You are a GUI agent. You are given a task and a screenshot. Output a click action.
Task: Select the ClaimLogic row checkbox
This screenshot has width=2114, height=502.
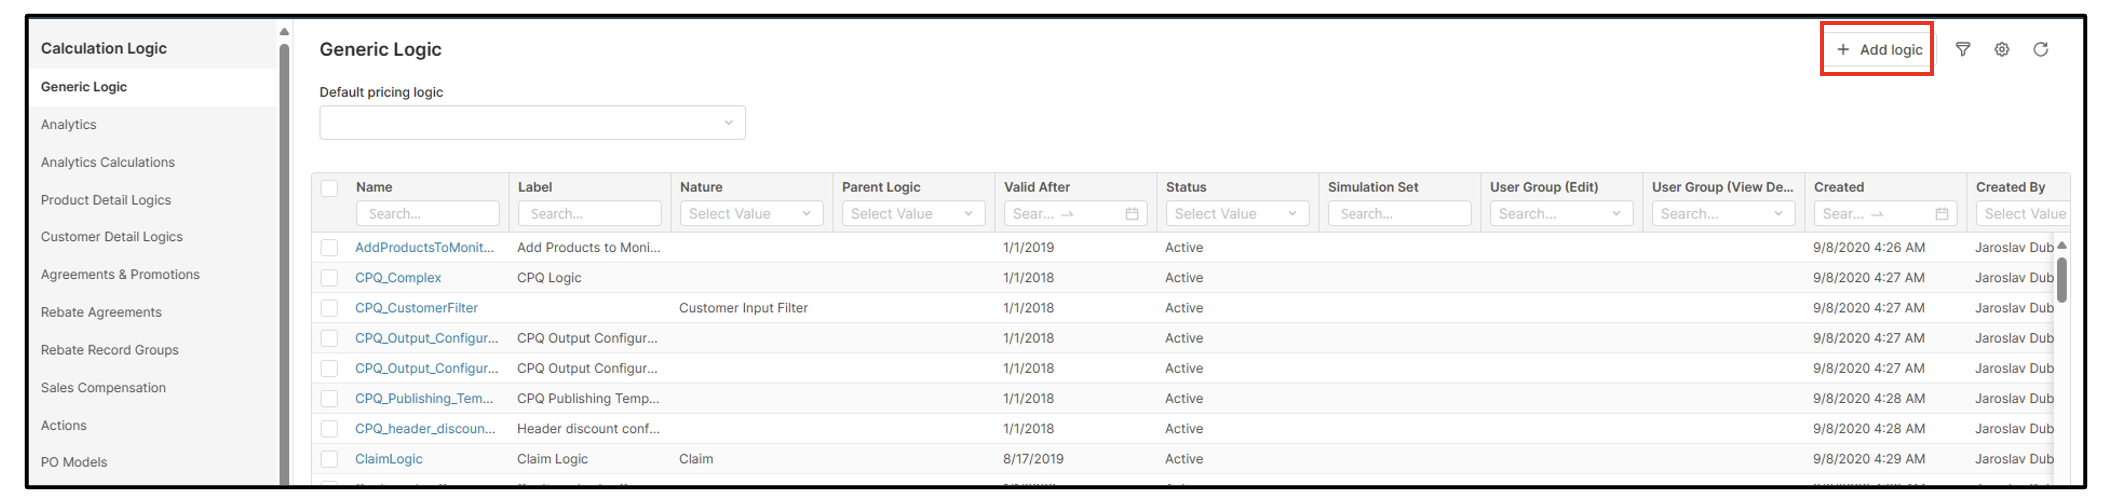[330, 459]
